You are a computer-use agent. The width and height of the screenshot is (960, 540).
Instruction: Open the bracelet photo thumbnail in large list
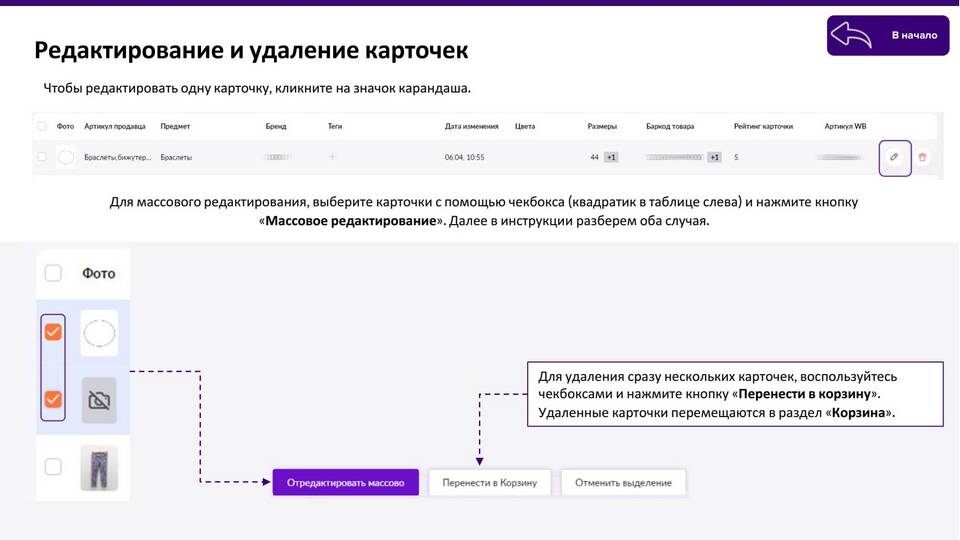[99, 334]
